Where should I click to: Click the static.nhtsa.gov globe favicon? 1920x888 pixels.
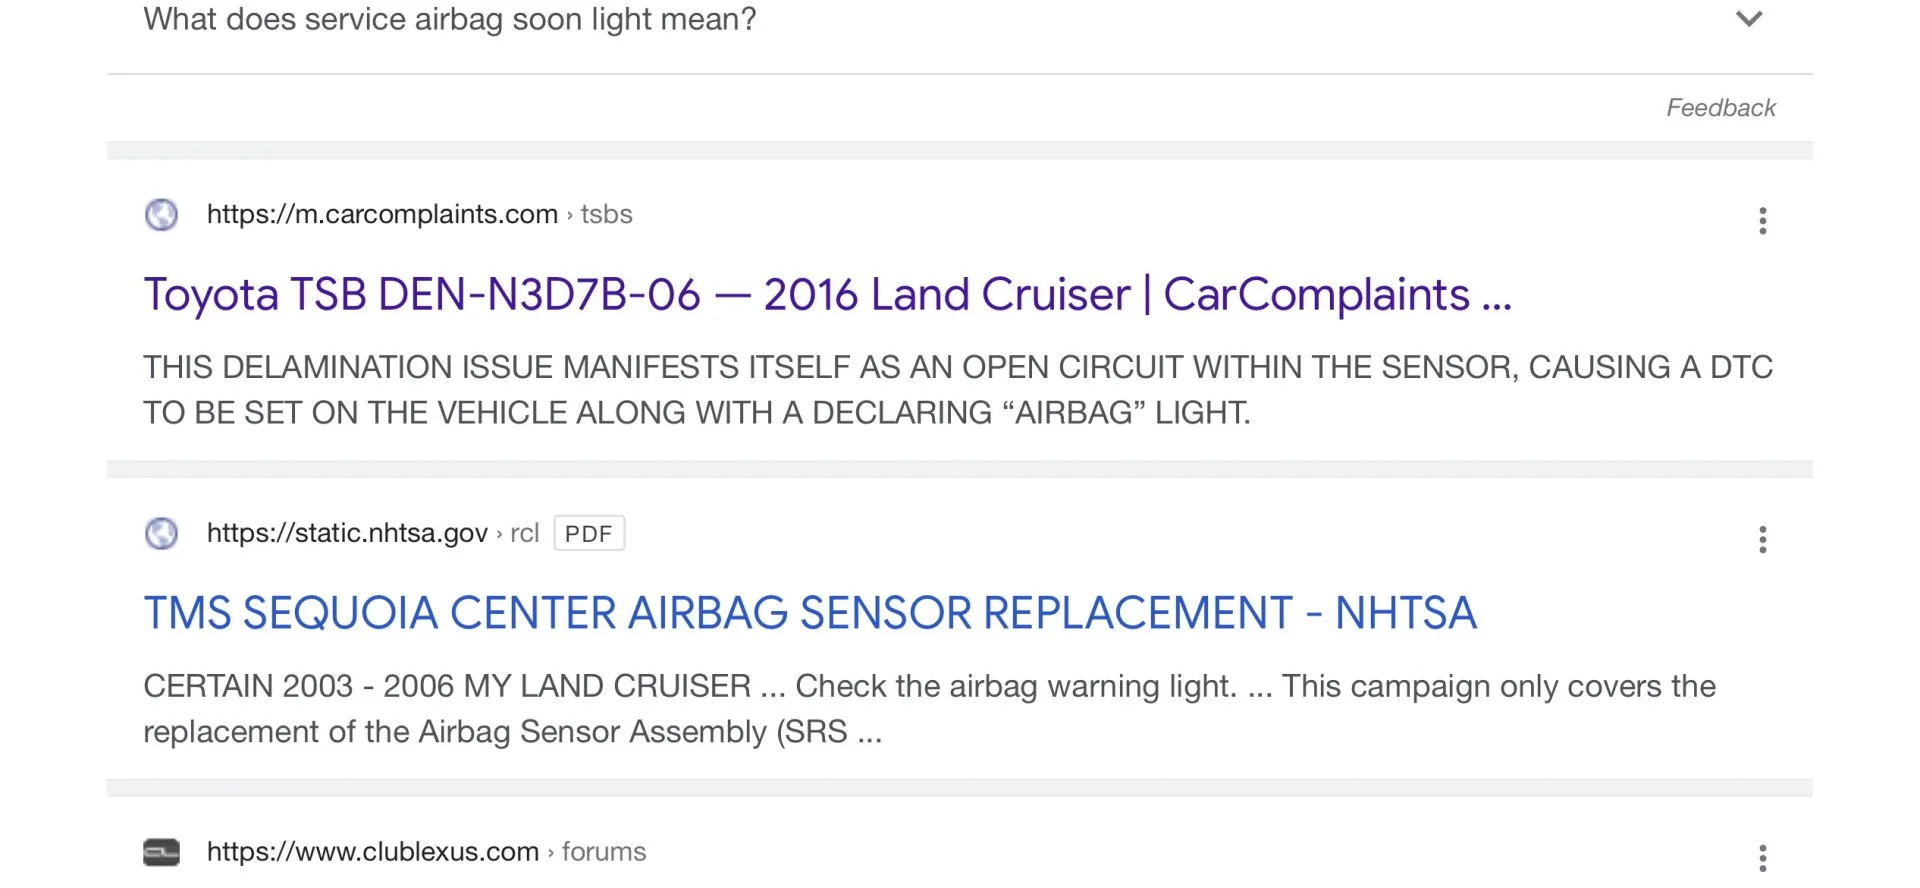coord(161,533)
